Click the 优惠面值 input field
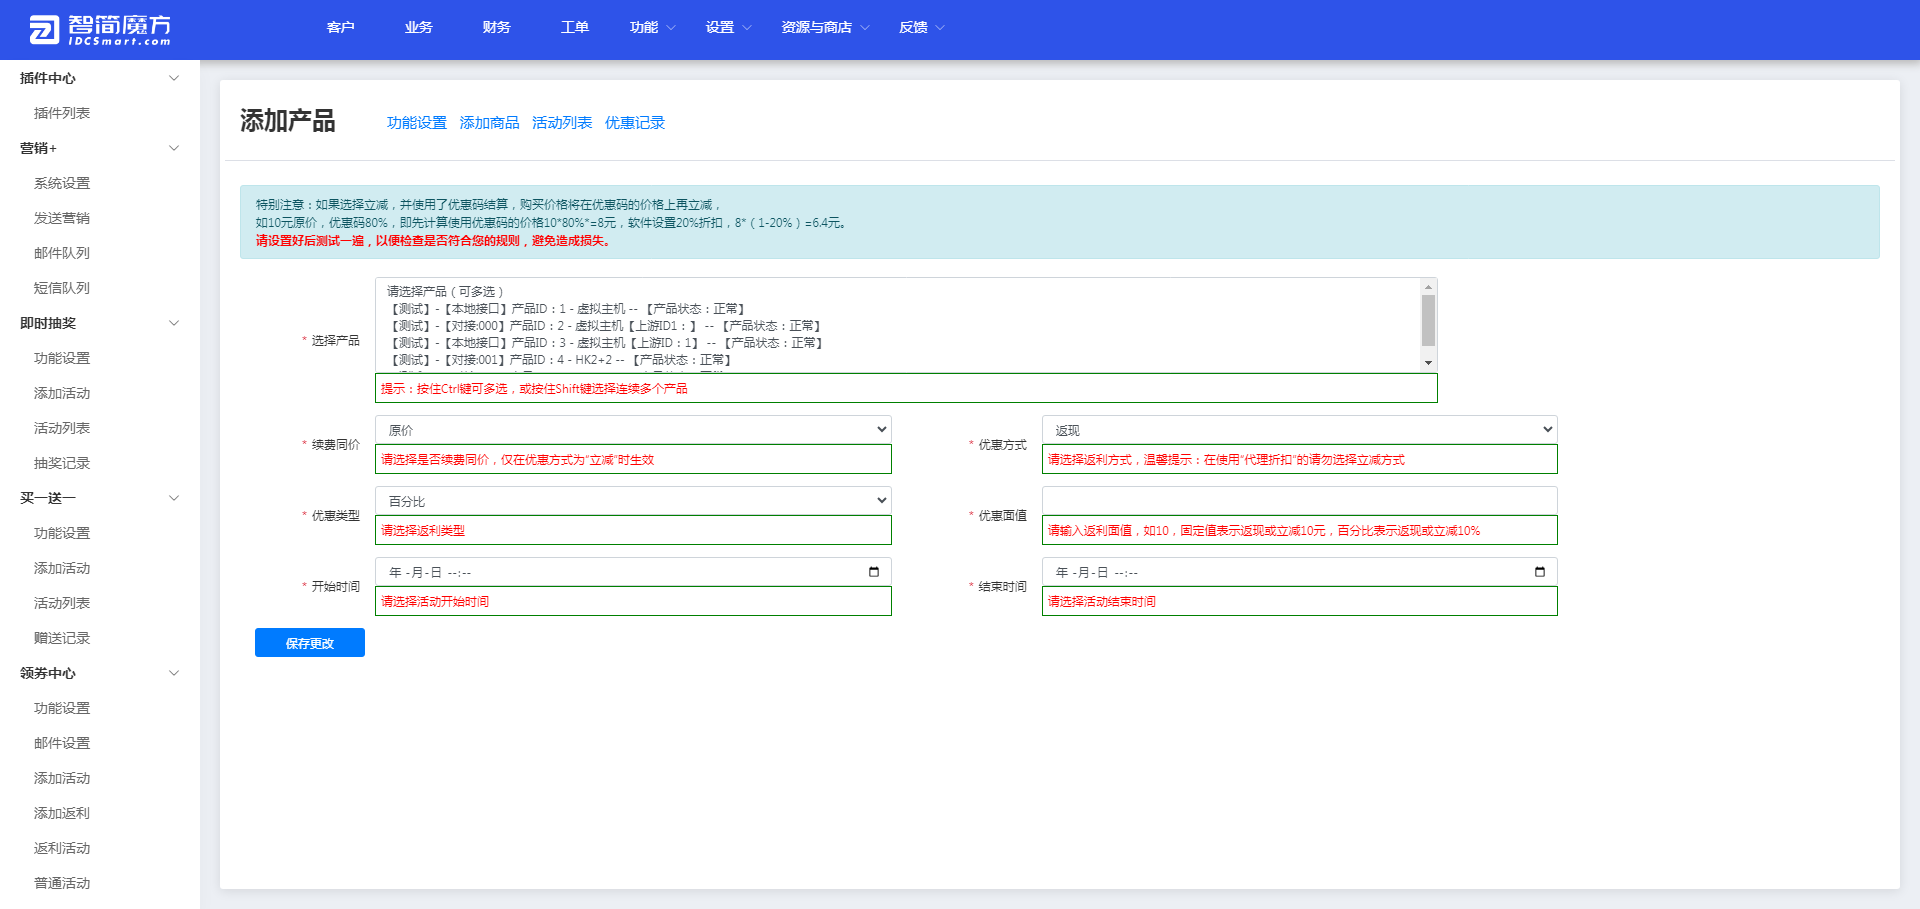1920x909 pixels. pos(1299,501)
